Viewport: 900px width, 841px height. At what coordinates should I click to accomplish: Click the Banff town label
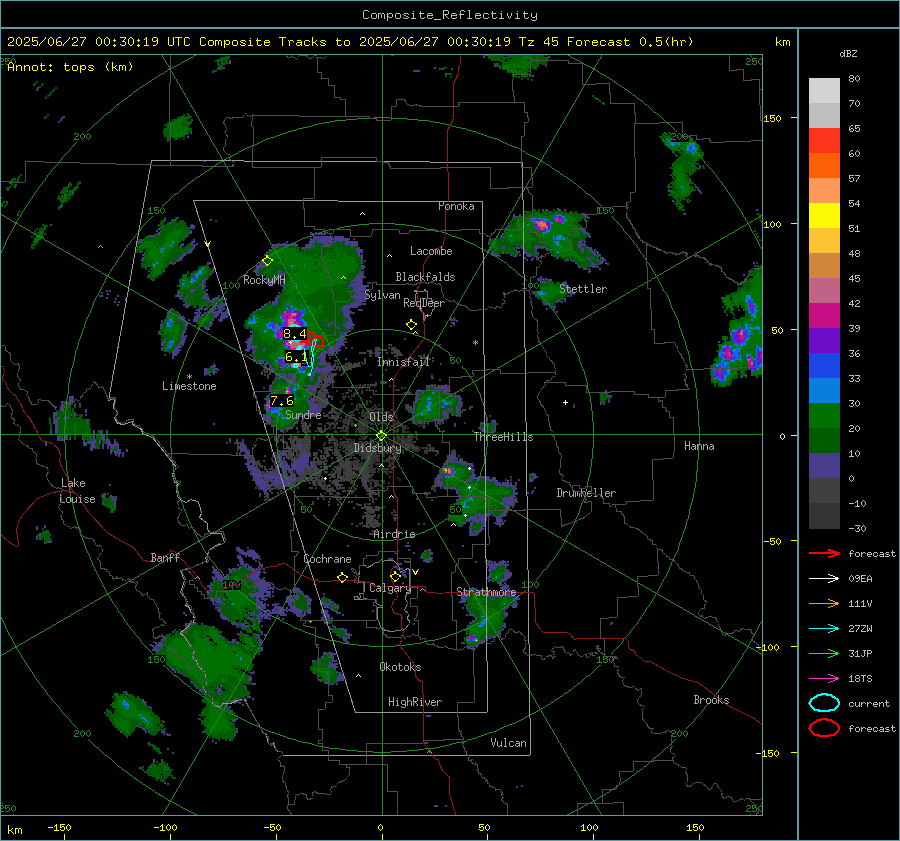point(165,558)
